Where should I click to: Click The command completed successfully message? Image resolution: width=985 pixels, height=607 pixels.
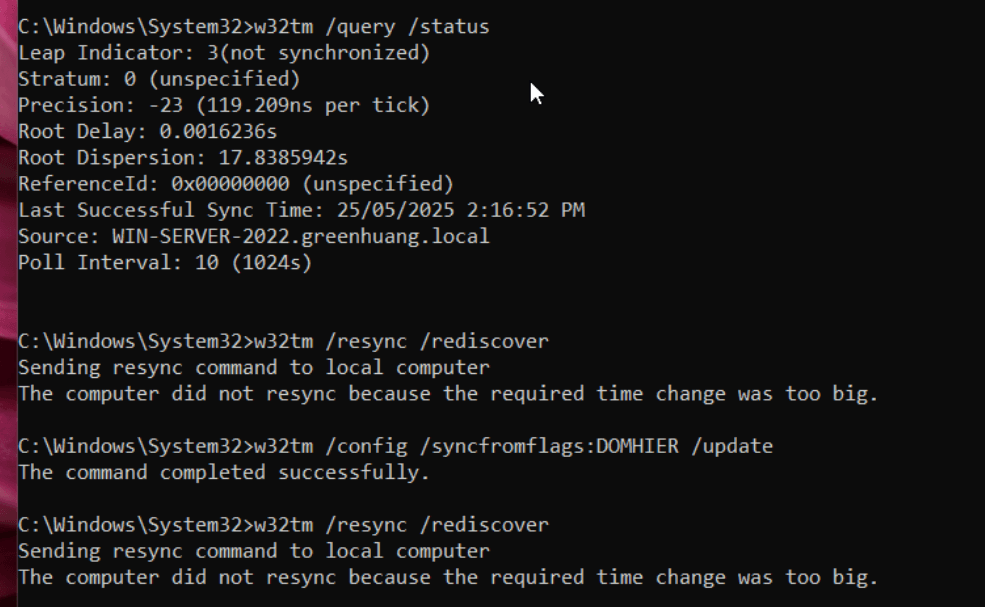[224, 473]
